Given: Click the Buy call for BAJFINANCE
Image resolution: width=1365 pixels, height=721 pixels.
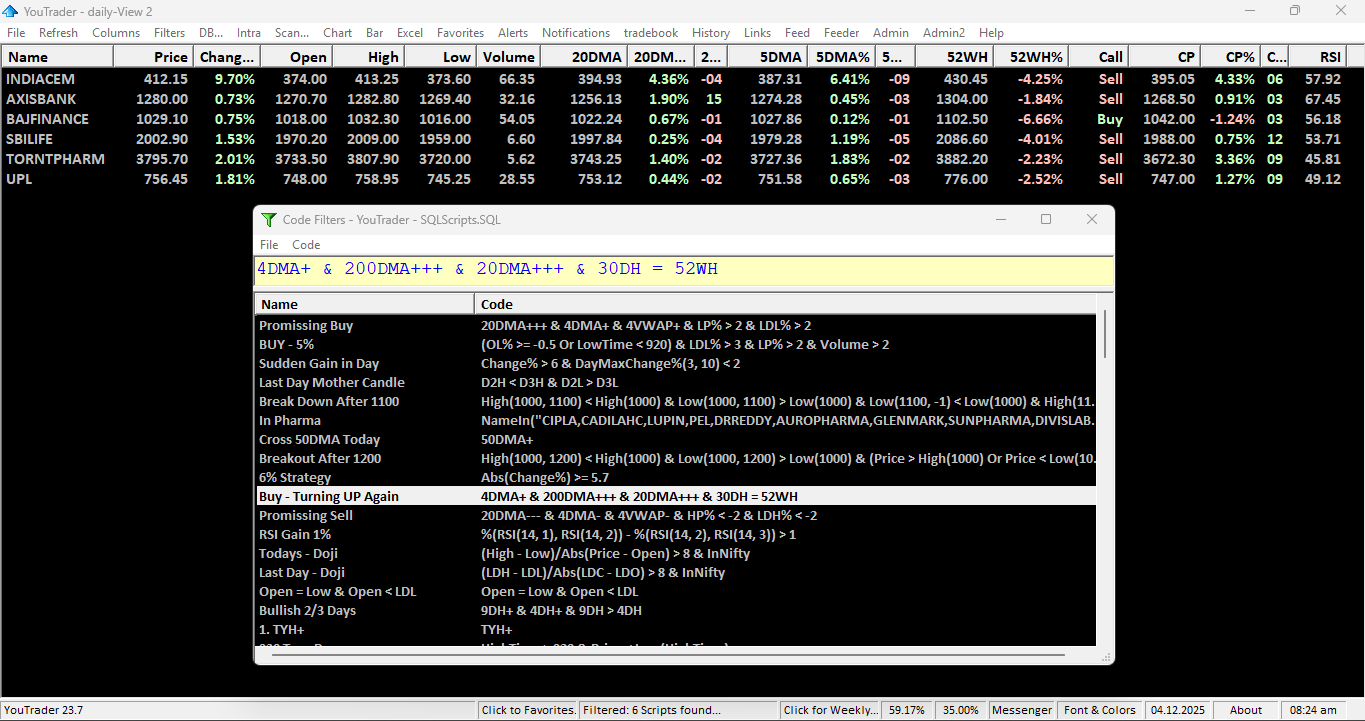Looking at the screenshot, I should 1110,119.
